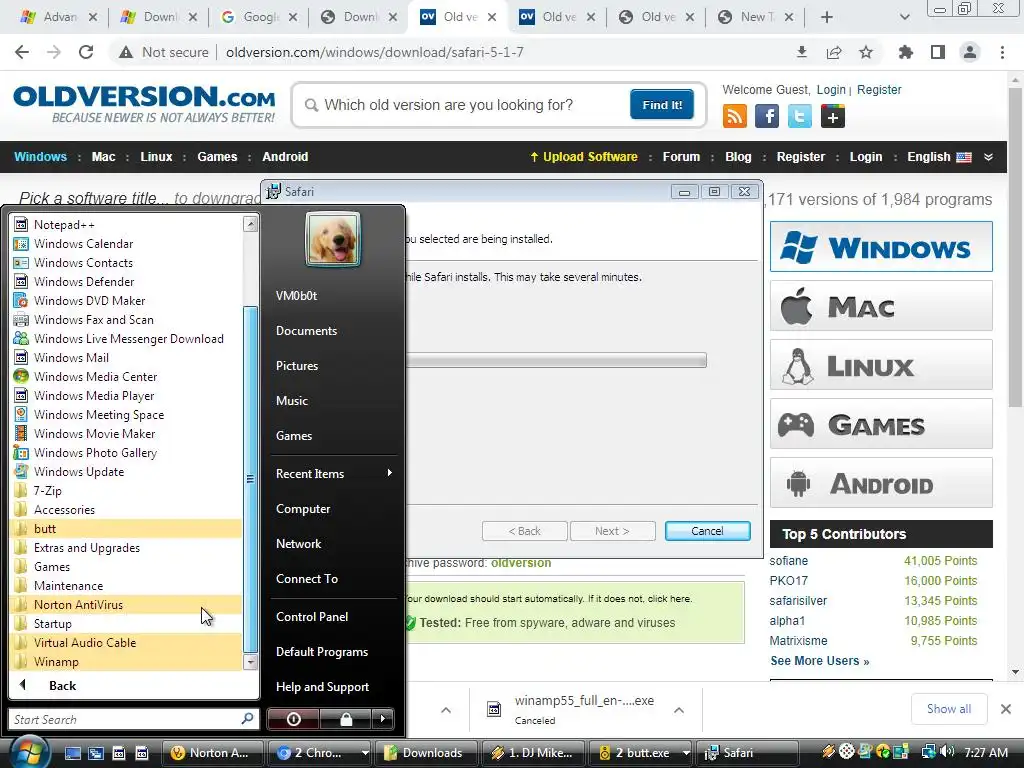Open Windows Defender program entry
Image resolution: width=1024 pixels, height=768 pixels.
[84, 281]
